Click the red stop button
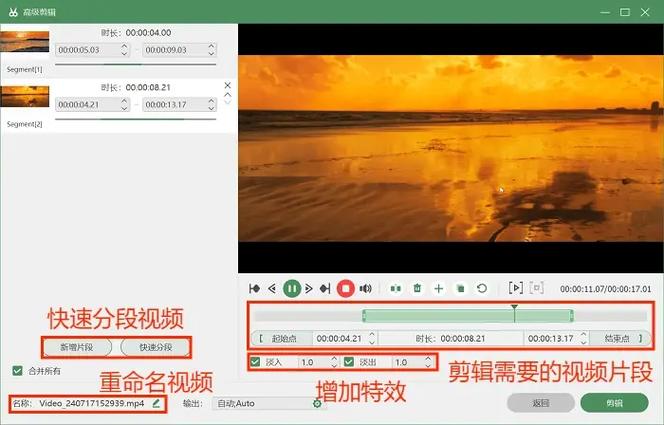 pos(345,288)
